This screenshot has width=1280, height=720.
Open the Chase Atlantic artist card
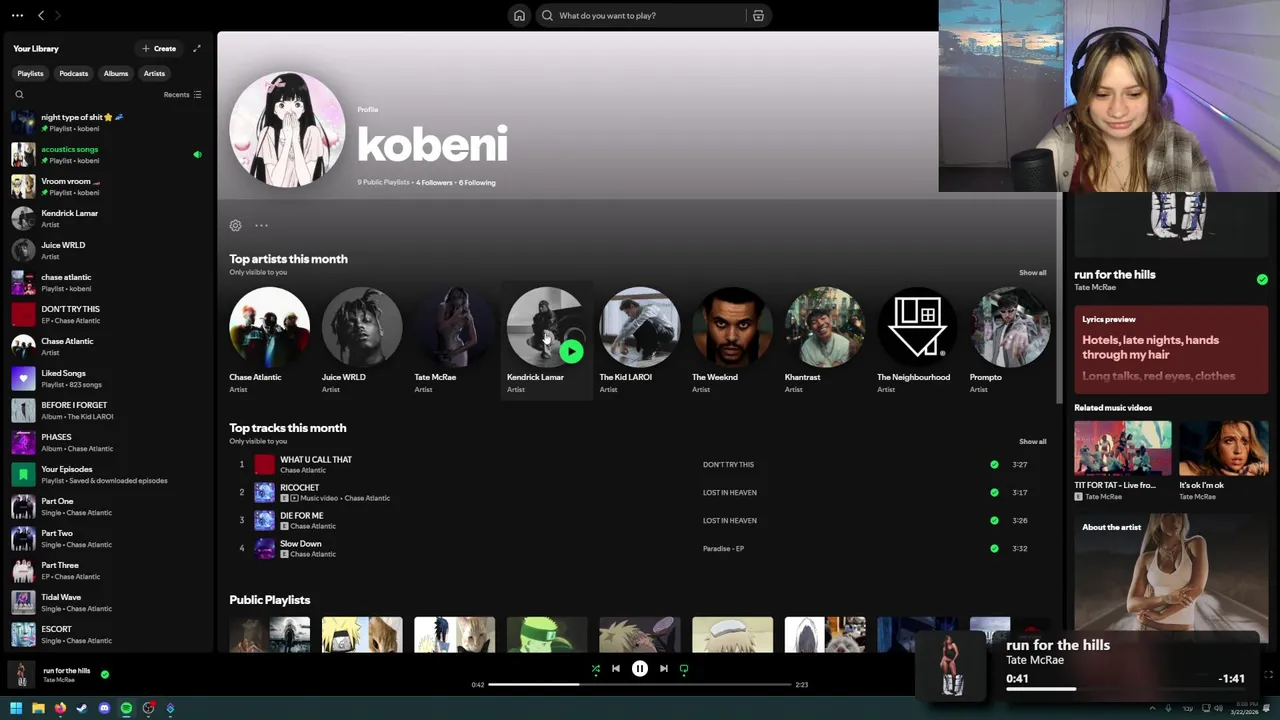pyautogui.click(x=269, y=340)
